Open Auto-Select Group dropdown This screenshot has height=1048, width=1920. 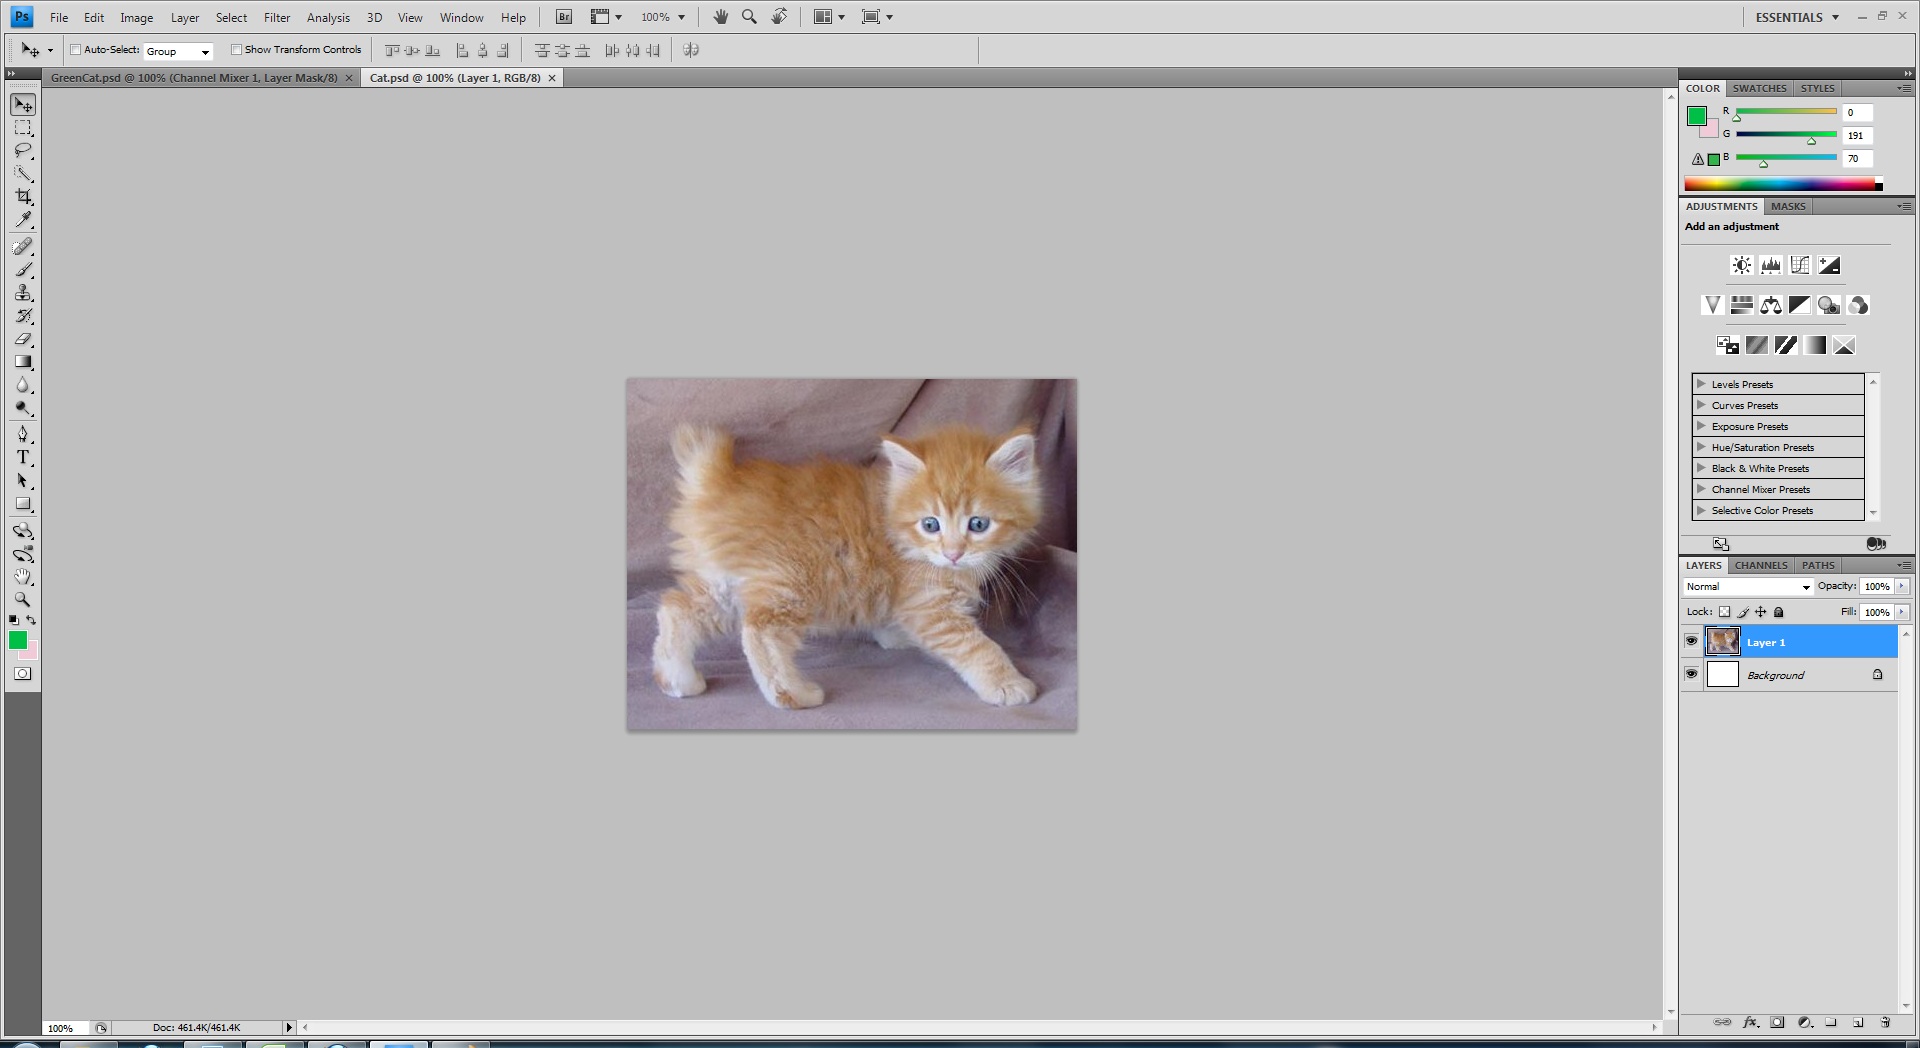178,51
